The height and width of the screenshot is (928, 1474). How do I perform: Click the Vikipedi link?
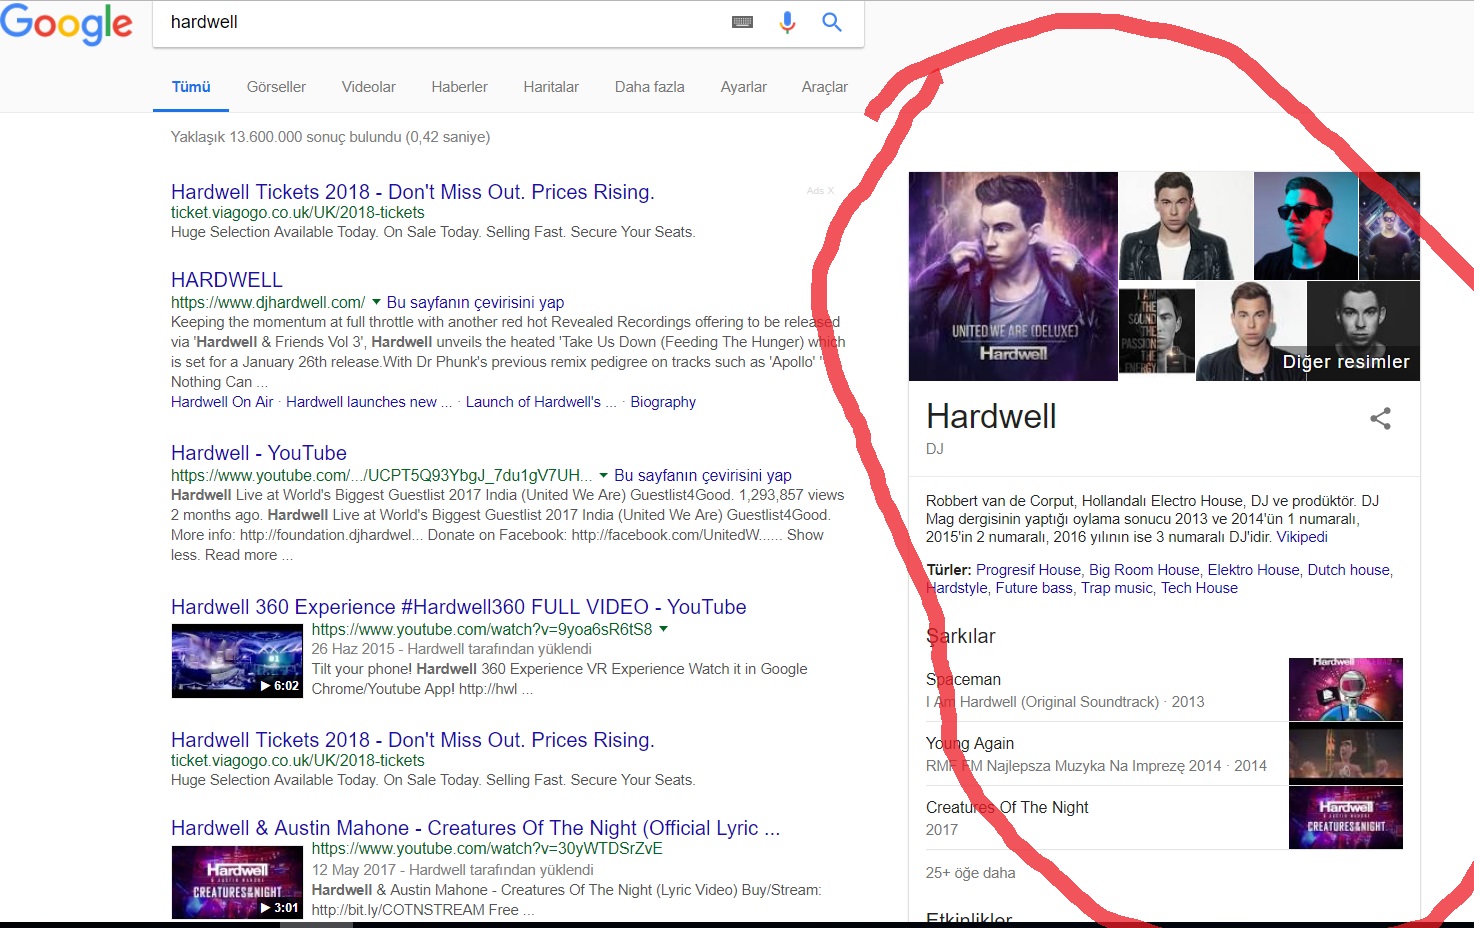pyautogui.click(x=1302, y=537)
